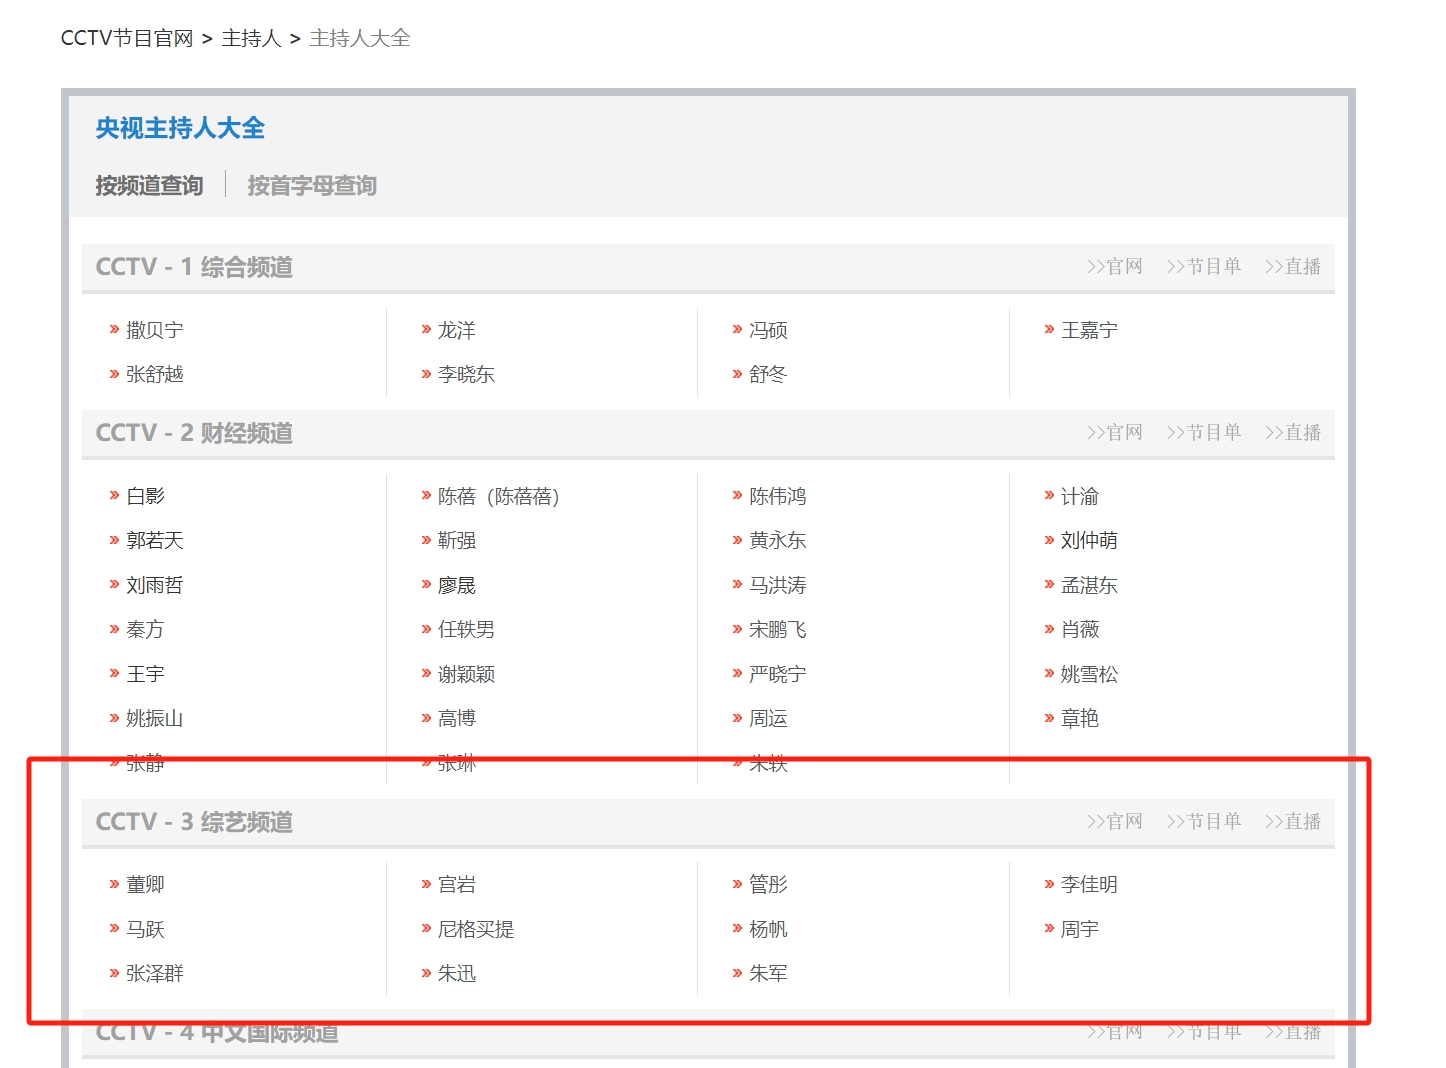Click the 央视主持人大全 heading
1446x1068 pixels.
pyautogui.click(x=180, y=128)
